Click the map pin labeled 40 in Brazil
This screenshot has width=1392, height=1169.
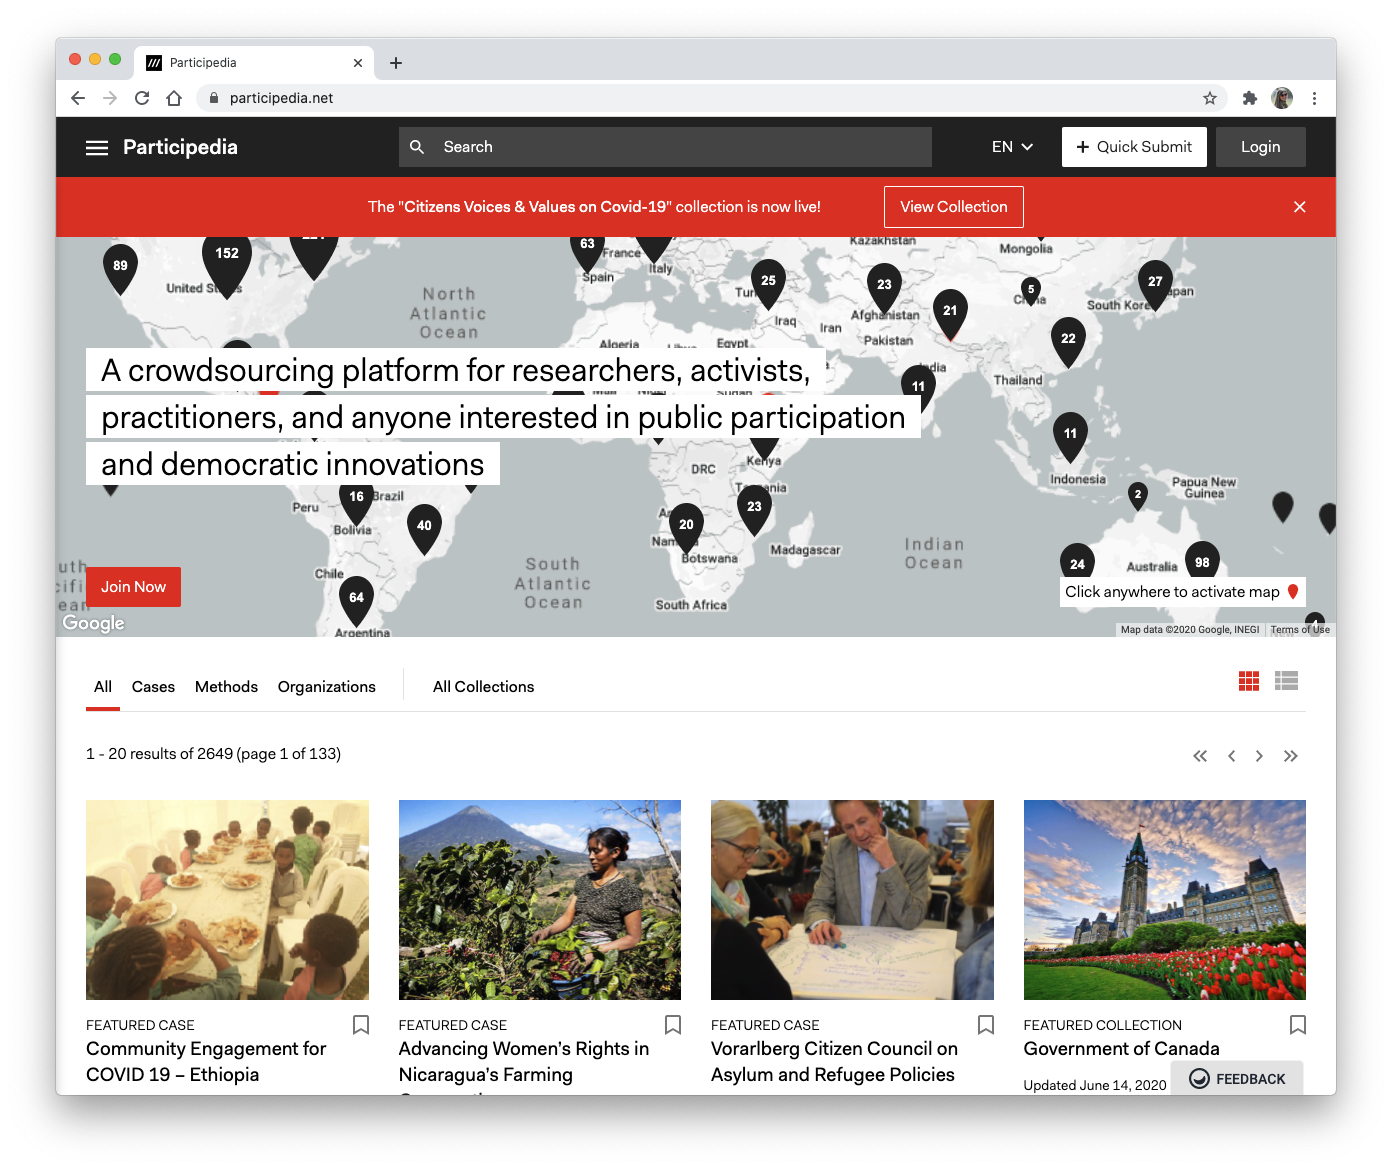coord(424,528)
